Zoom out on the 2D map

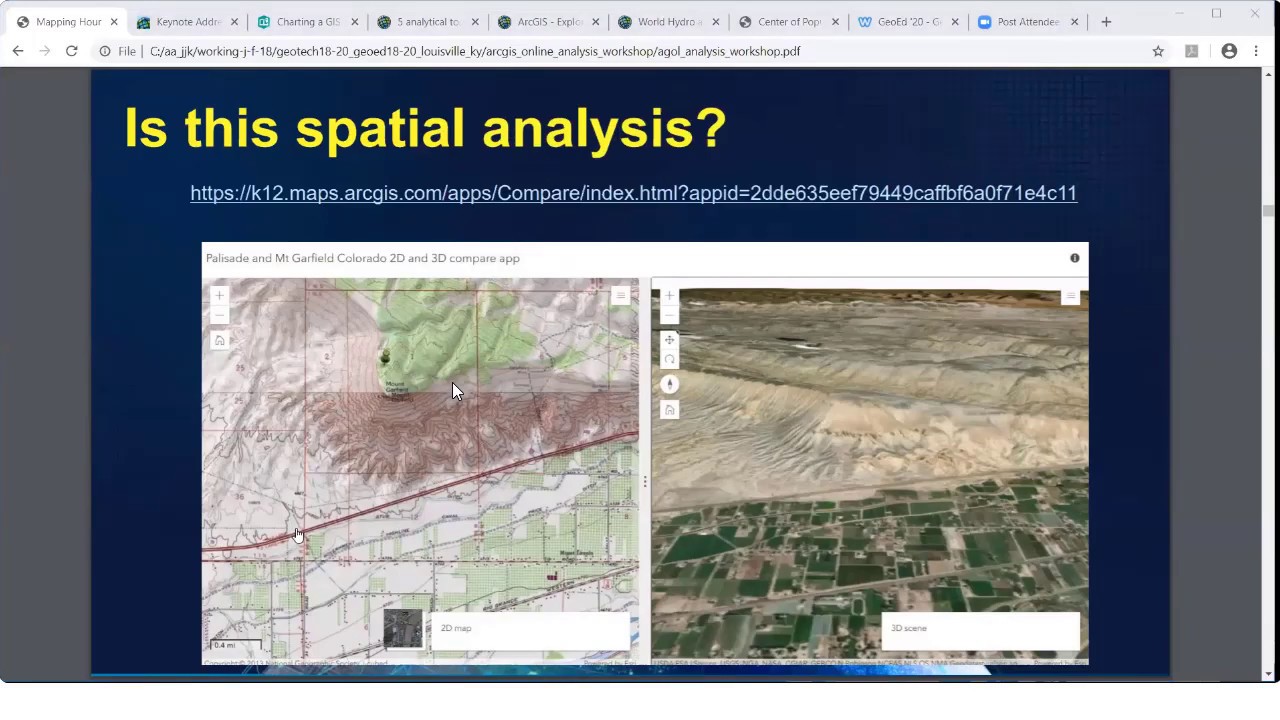(x=219, y=315)
